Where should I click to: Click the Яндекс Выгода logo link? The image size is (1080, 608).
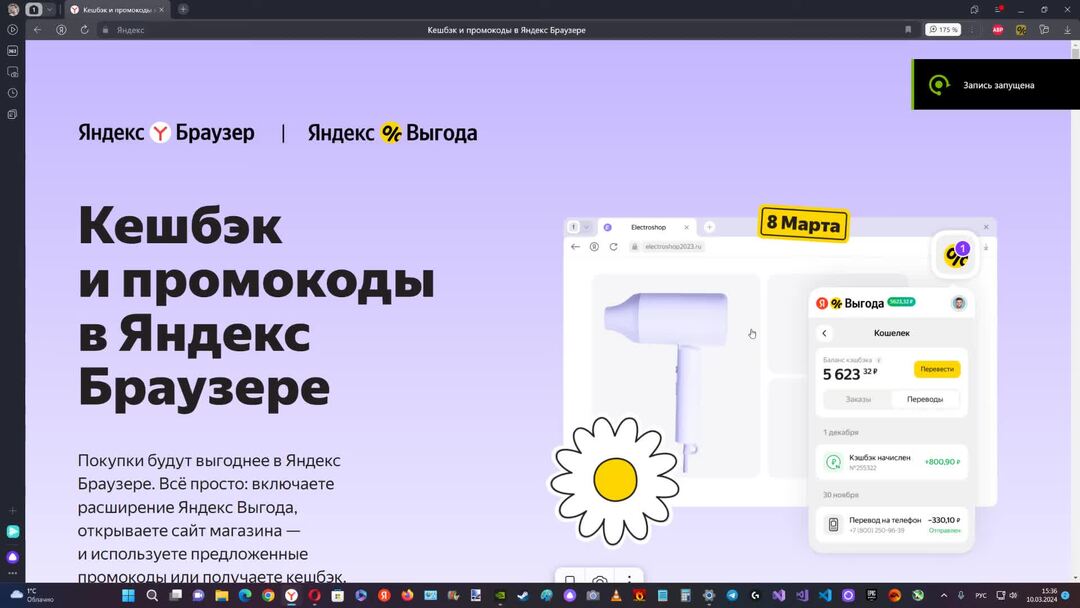tap(392, 132)
